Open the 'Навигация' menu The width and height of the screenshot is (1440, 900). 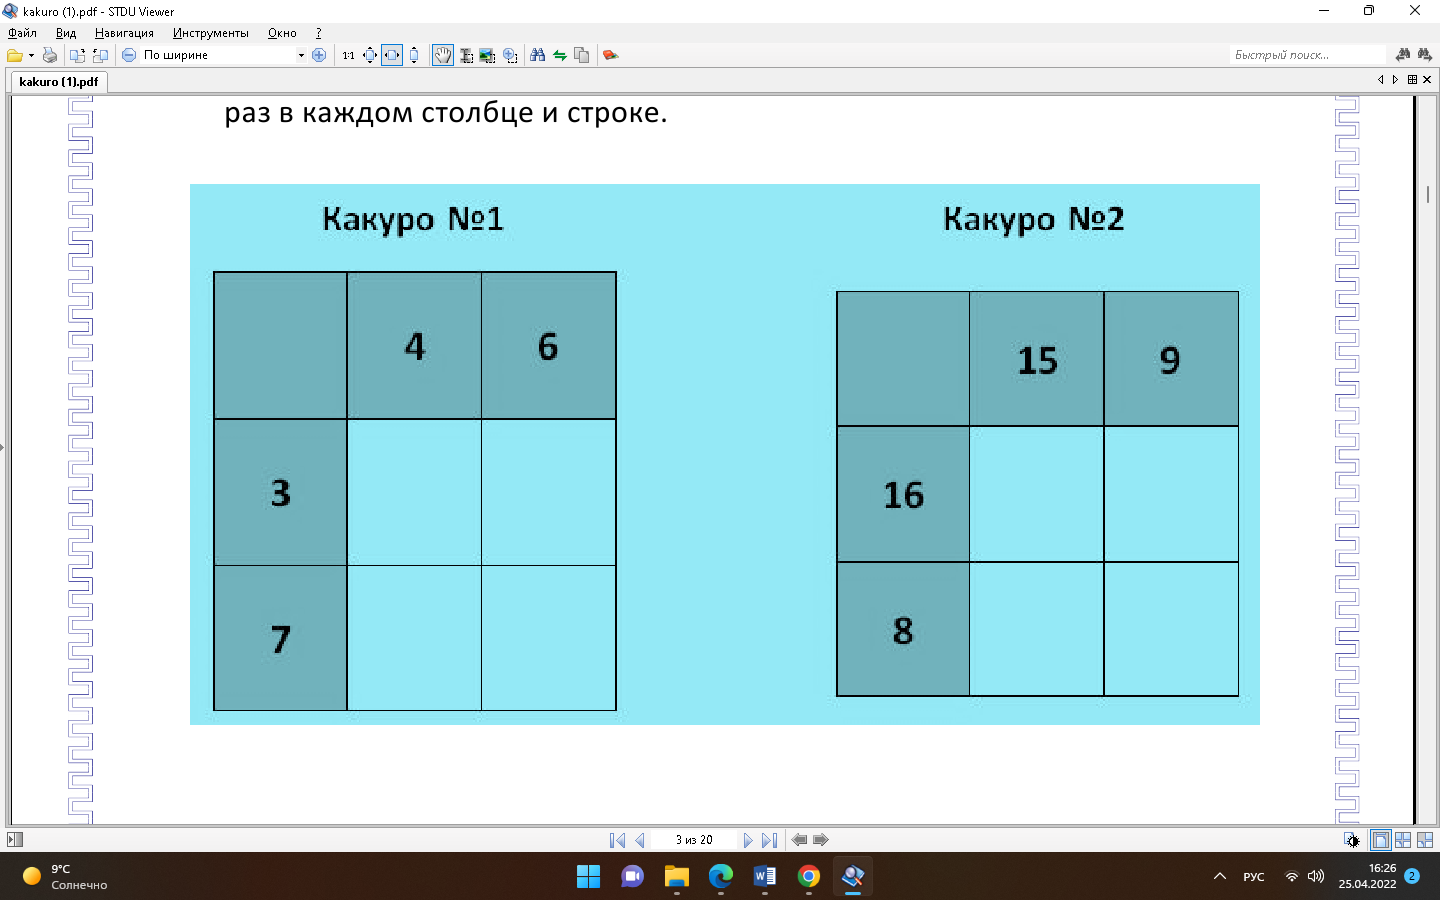[x=124, y=33]
